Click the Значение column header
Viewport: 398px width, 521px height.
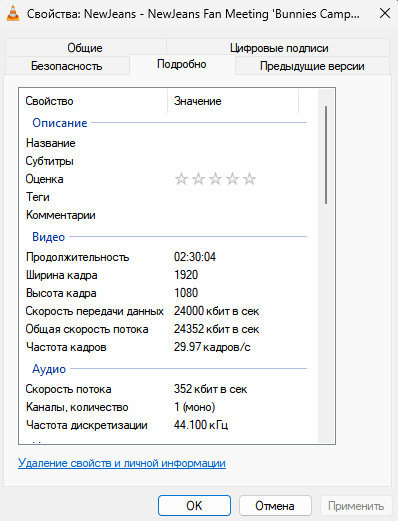(233, 101)
